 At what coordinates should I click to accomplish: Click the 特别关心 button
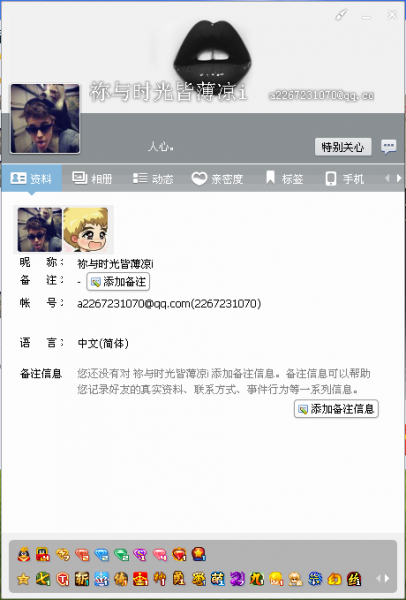click(x=343, y=147)
